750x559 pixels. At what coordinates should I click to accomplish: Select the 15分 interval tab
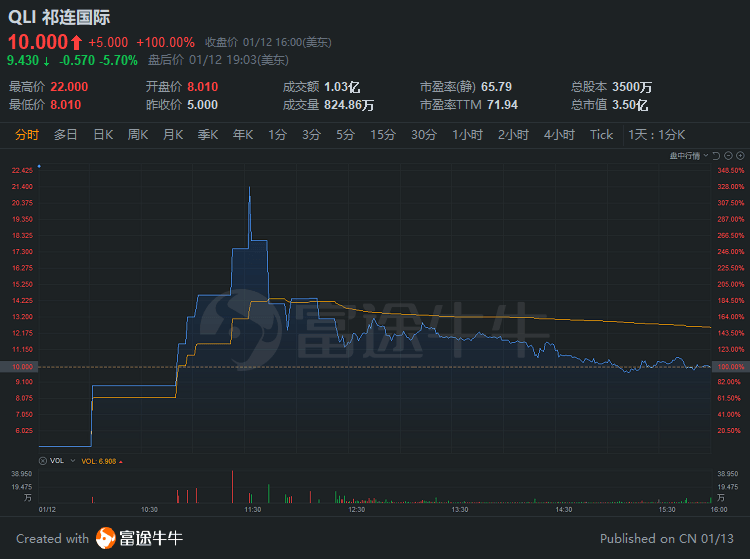(x=383, y=135)
